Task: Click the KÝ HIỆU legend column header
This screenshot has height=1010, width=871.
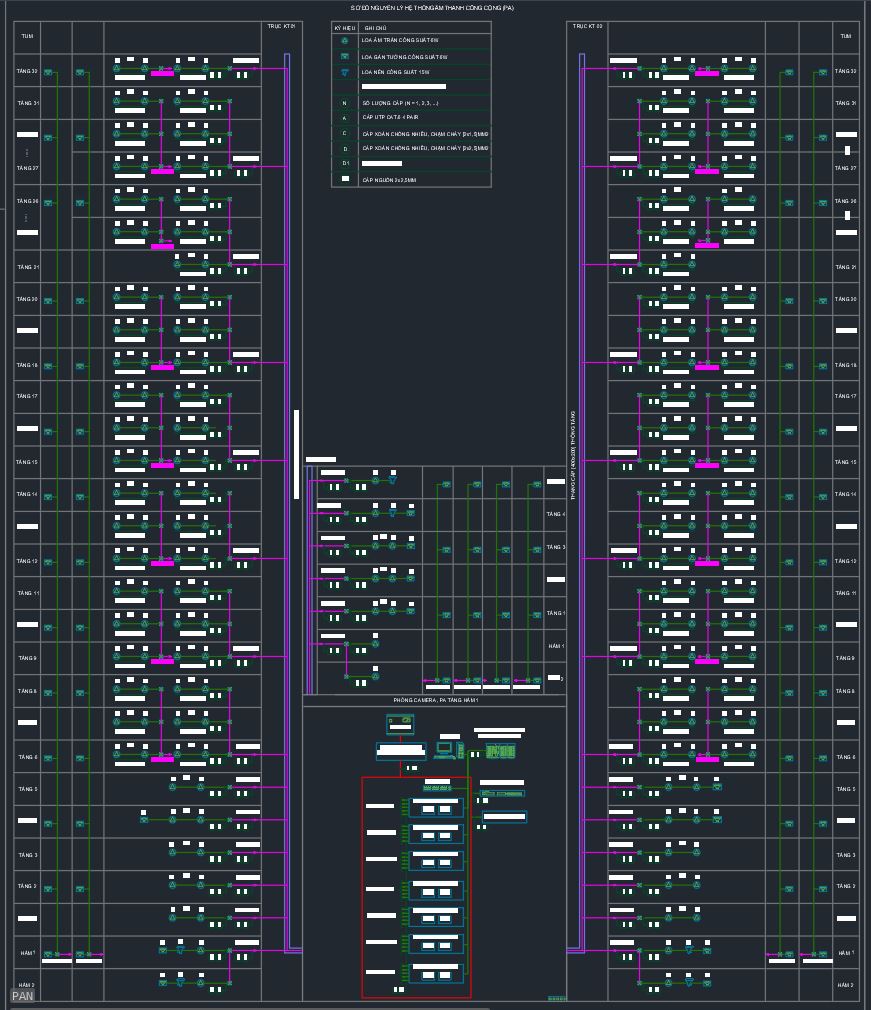Action: [345, 28]
